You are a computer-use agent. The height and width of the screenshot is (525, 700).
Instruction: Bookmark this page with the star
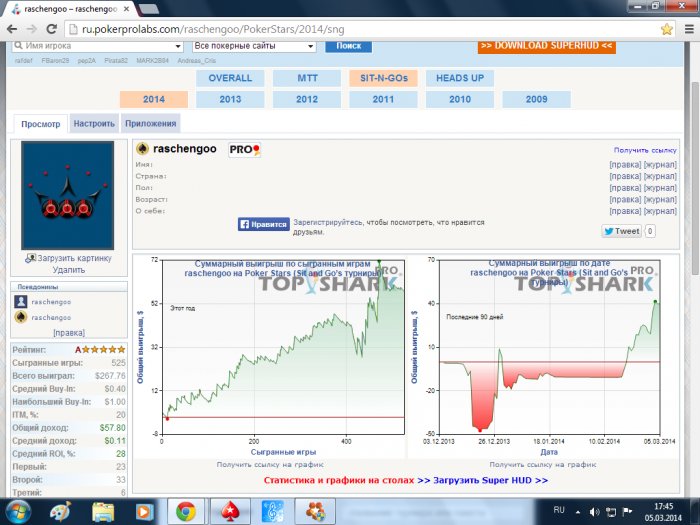[667, 29]
